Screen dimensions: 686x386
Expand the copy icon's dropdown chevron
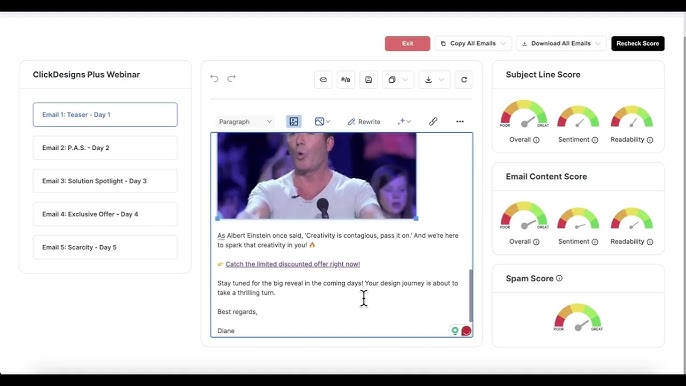point(405,80)
